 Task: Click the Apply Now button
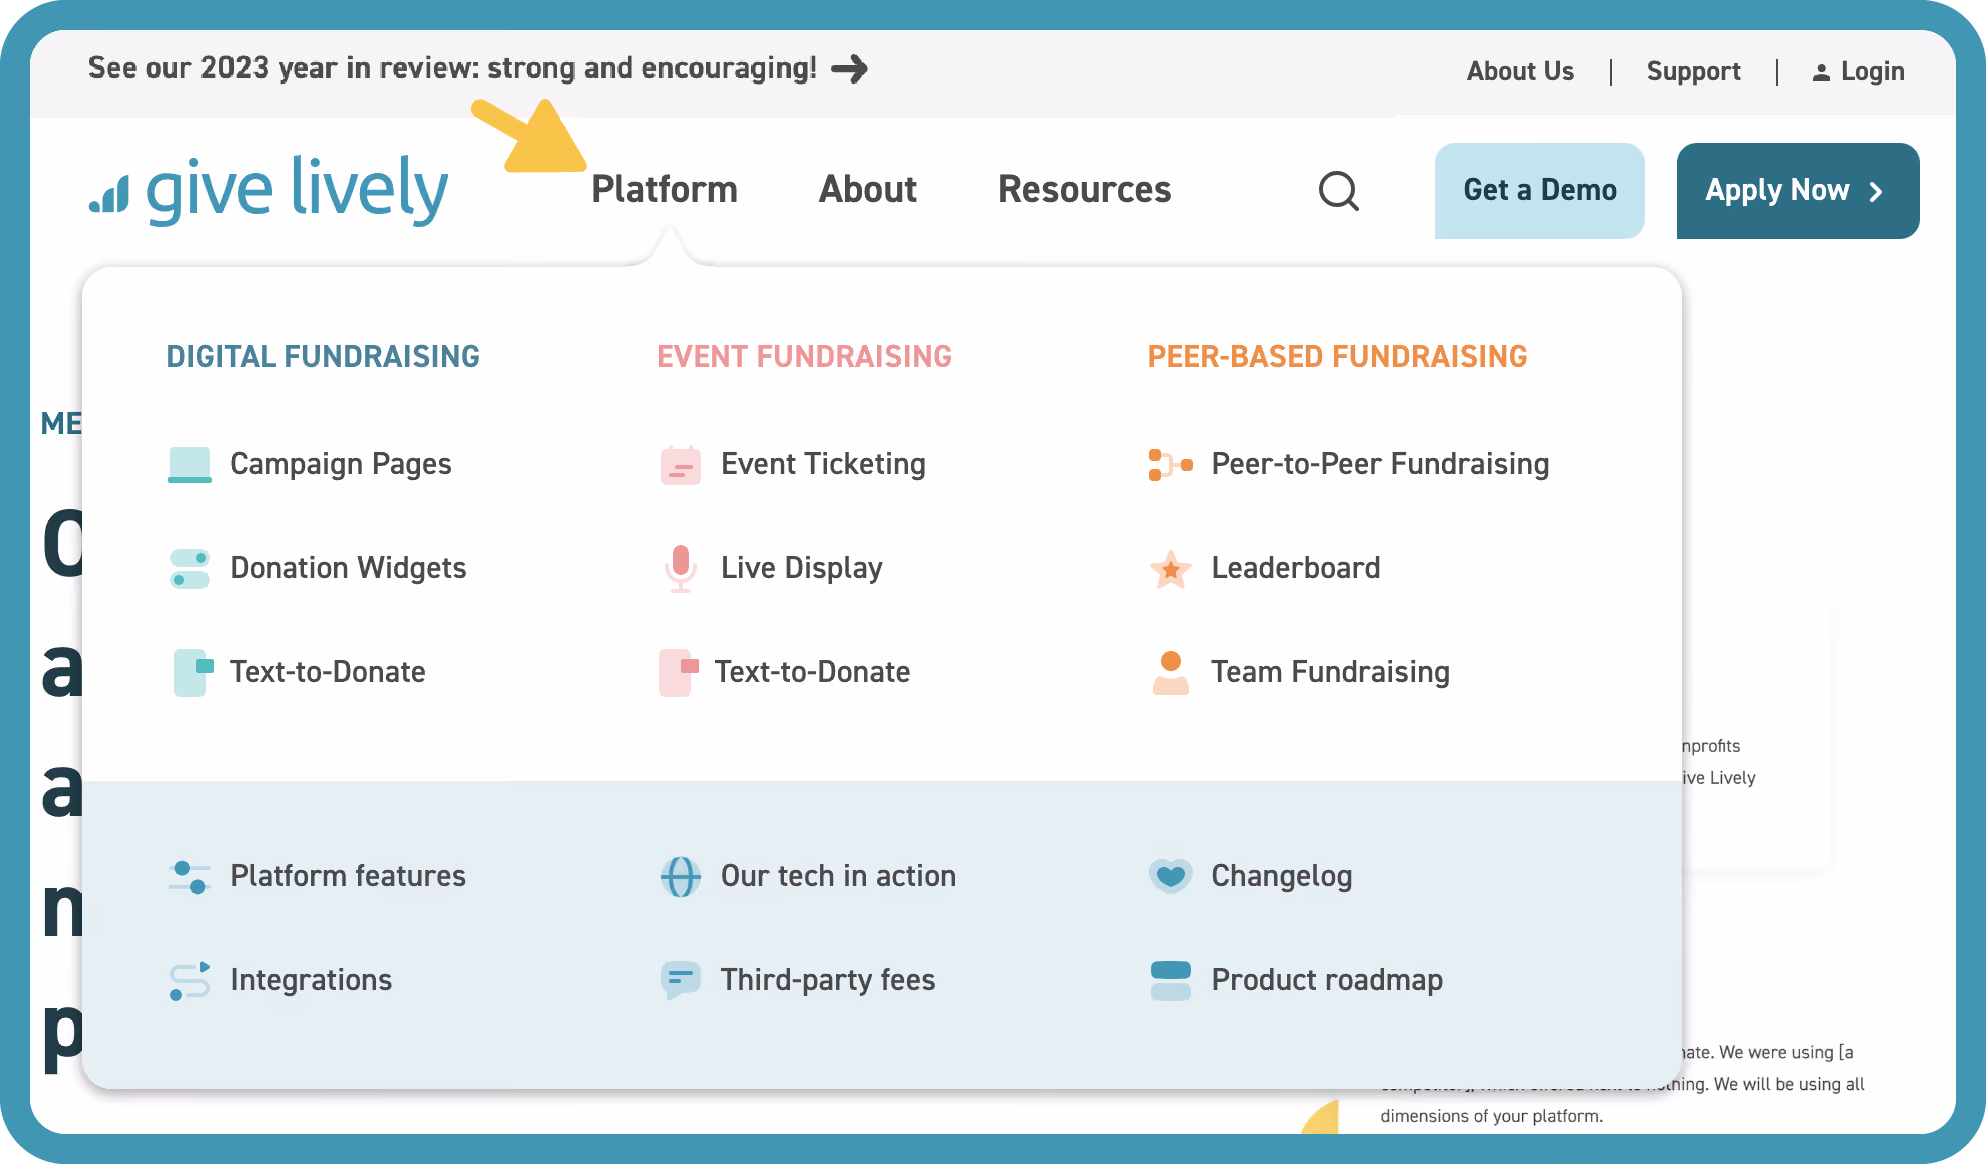1798,191
